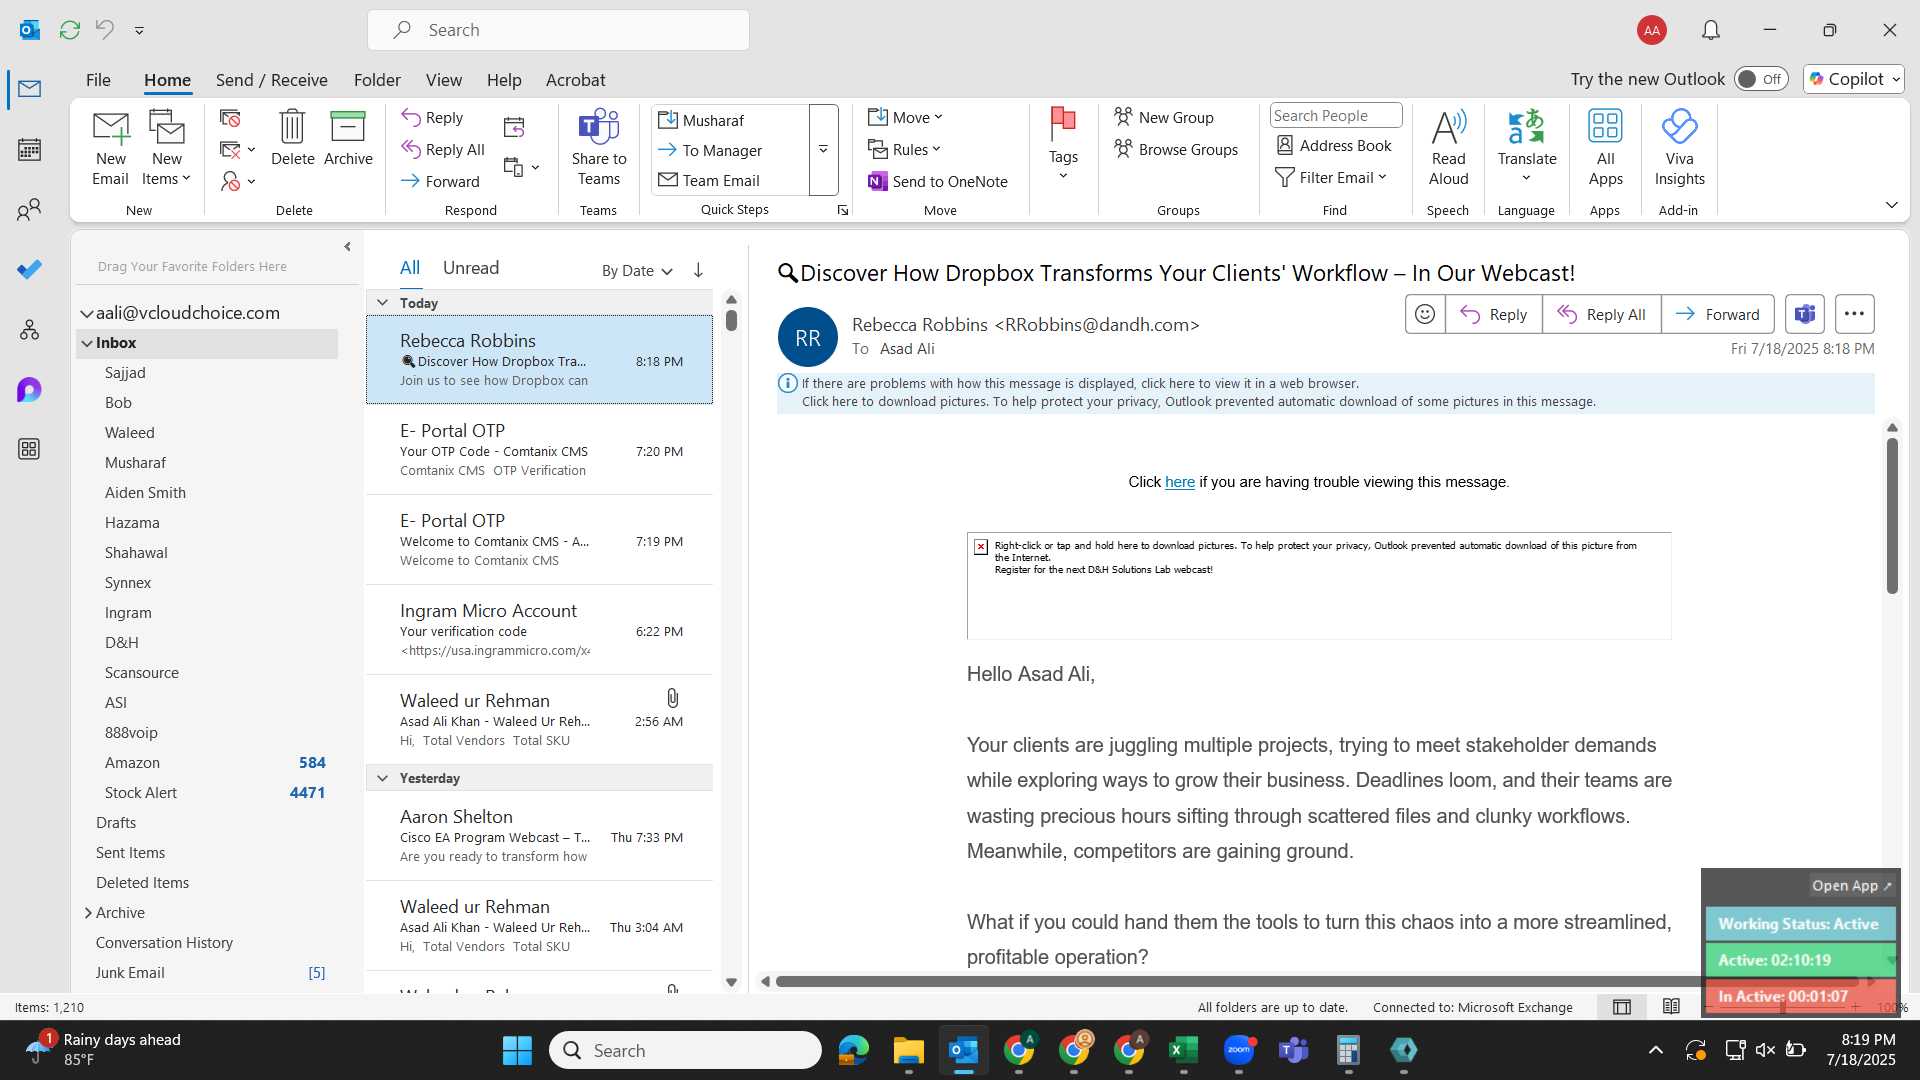
Task: Click Forward in reading pane
Action: pos(1717,314)
